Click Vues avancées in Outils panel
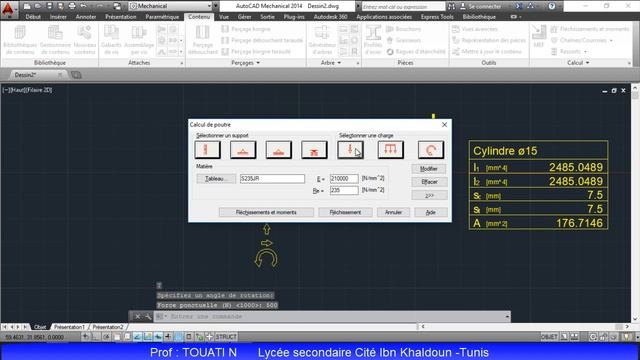 point(475,29)
